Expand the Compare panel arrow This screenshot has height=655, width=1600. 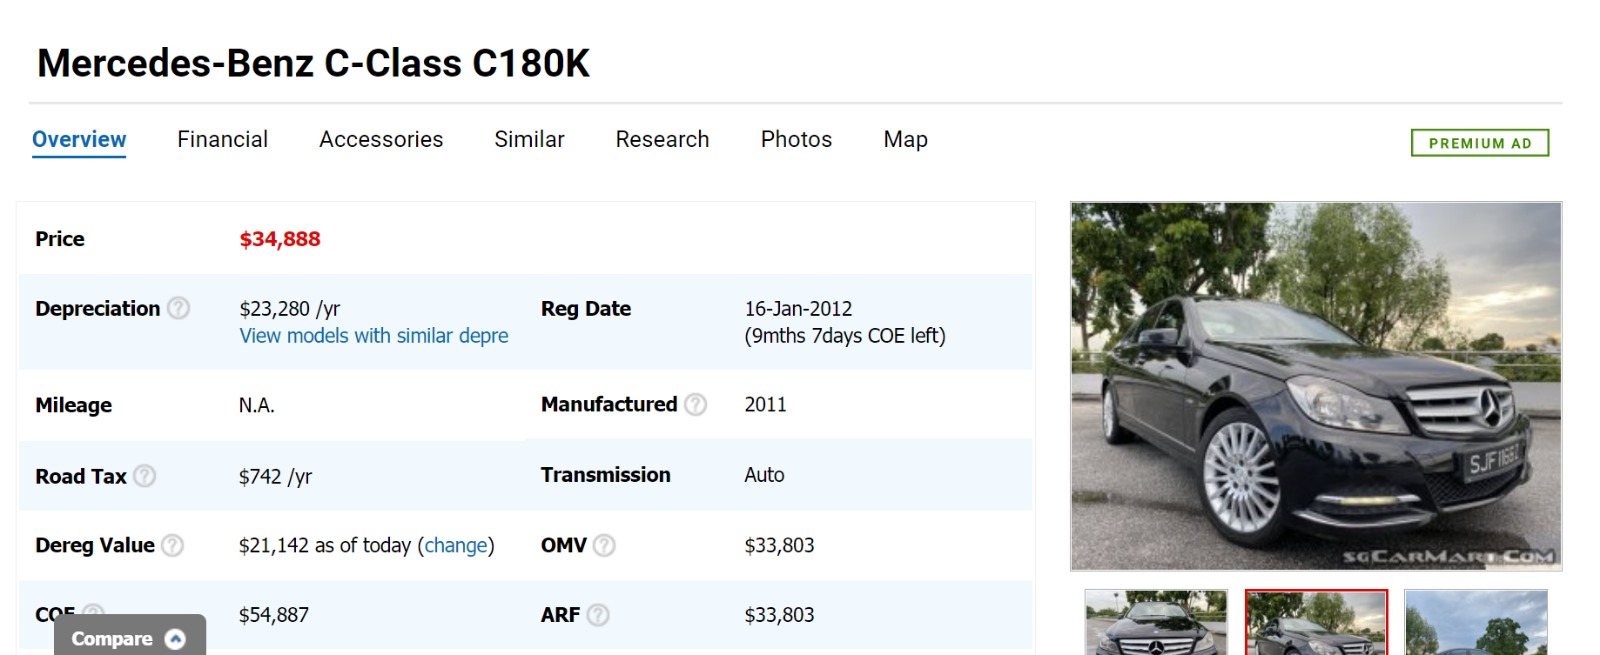click(x=175, y=639)
